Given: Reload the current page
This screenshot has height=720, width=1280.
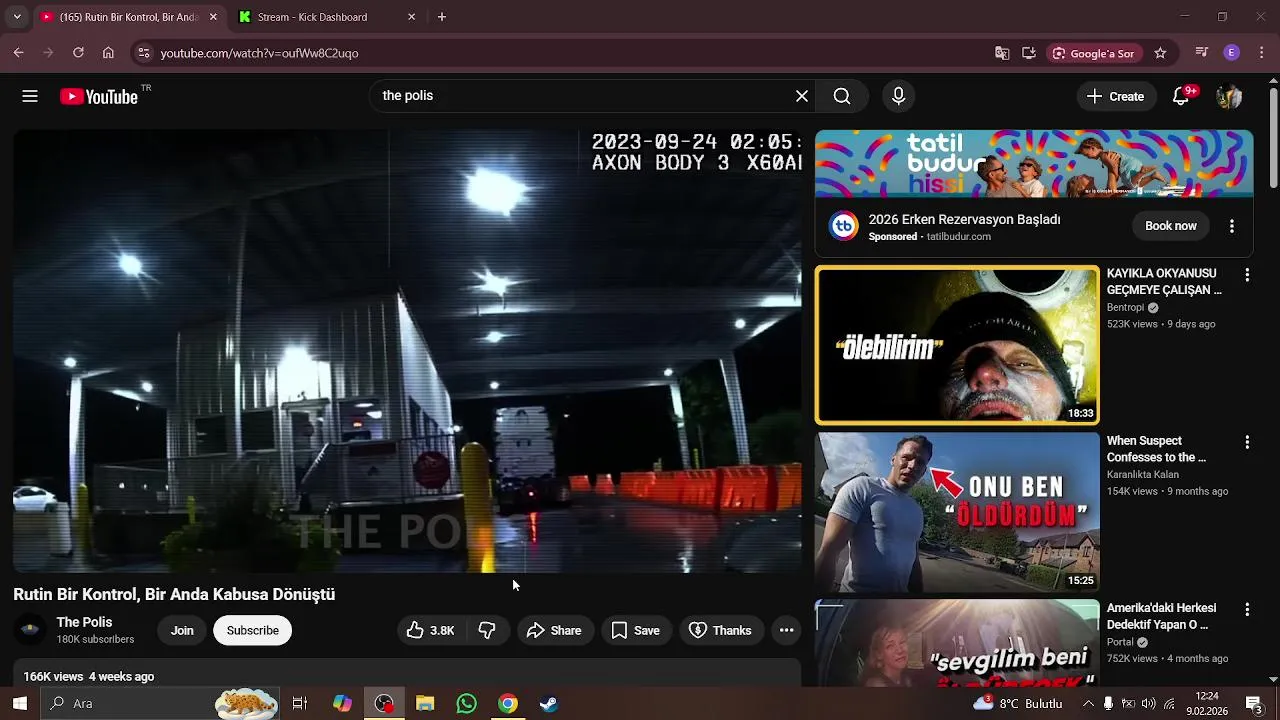Looking at the screenshot, I should (x=78, y=53).
